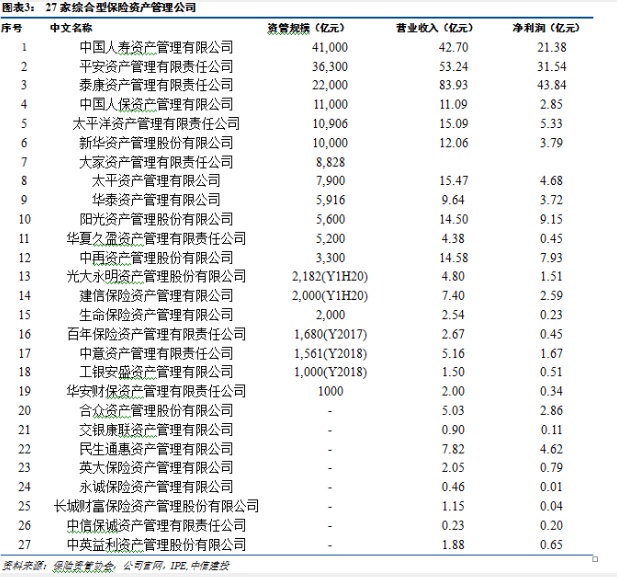617x577 pixels.
Task: Select the revenue value '14.58'
Action: 454,257
